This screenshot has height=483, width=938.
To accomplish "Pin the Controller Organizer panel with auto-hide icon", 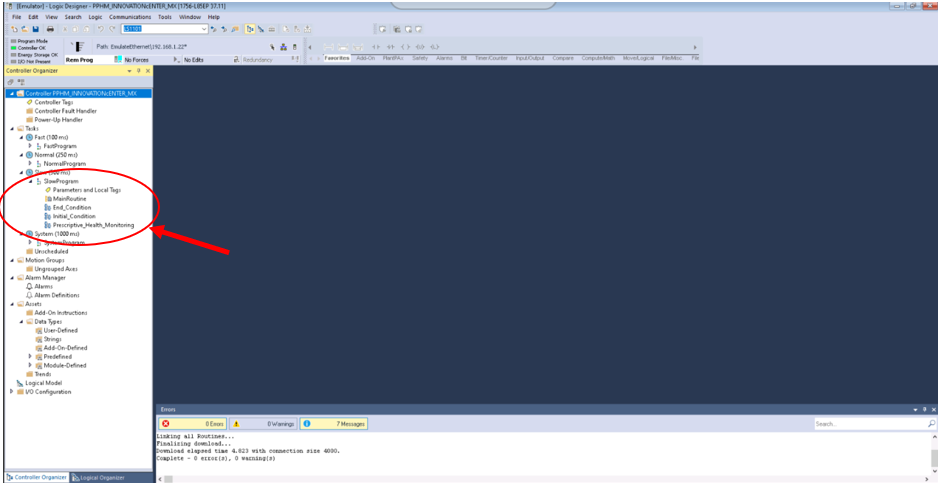I will 139,71.
